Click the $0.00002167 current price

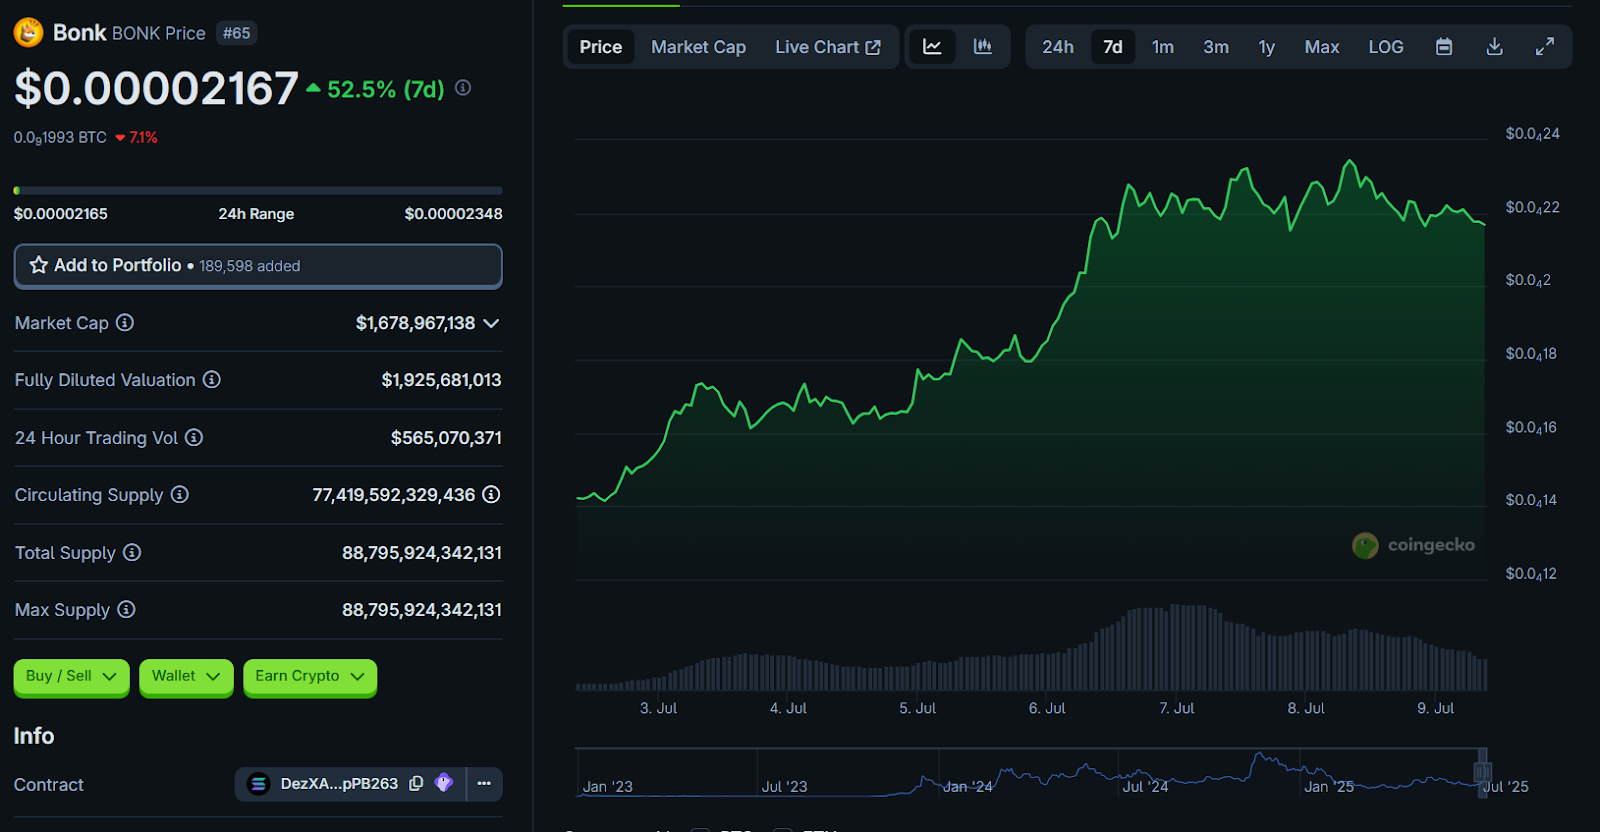pyautogui.click(x=156, y=88)
